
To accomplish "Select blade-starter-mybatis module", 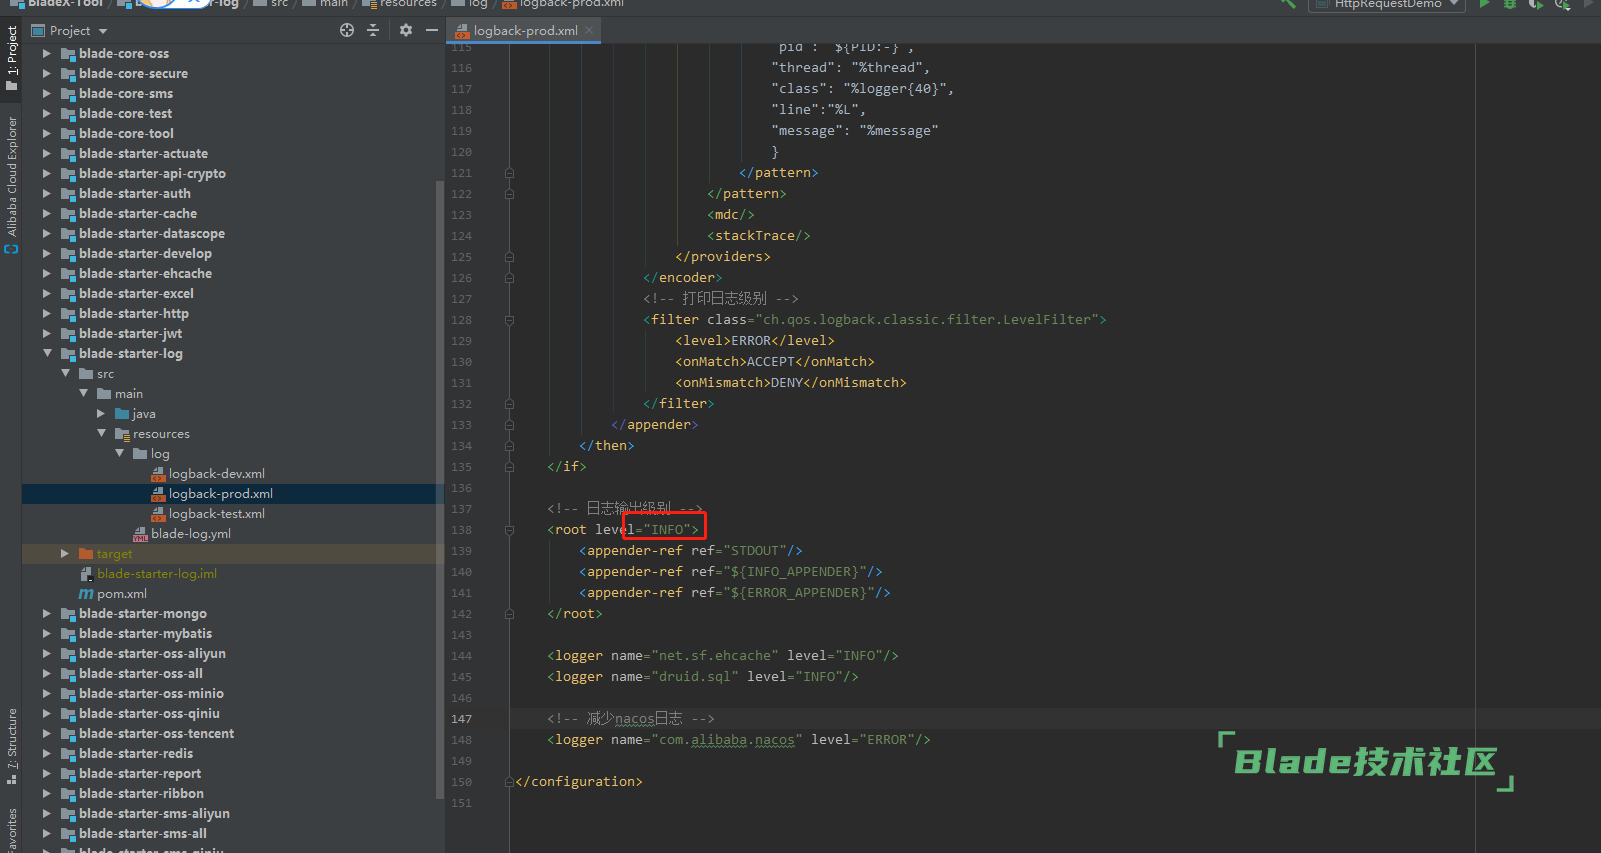I will point(145,633).
